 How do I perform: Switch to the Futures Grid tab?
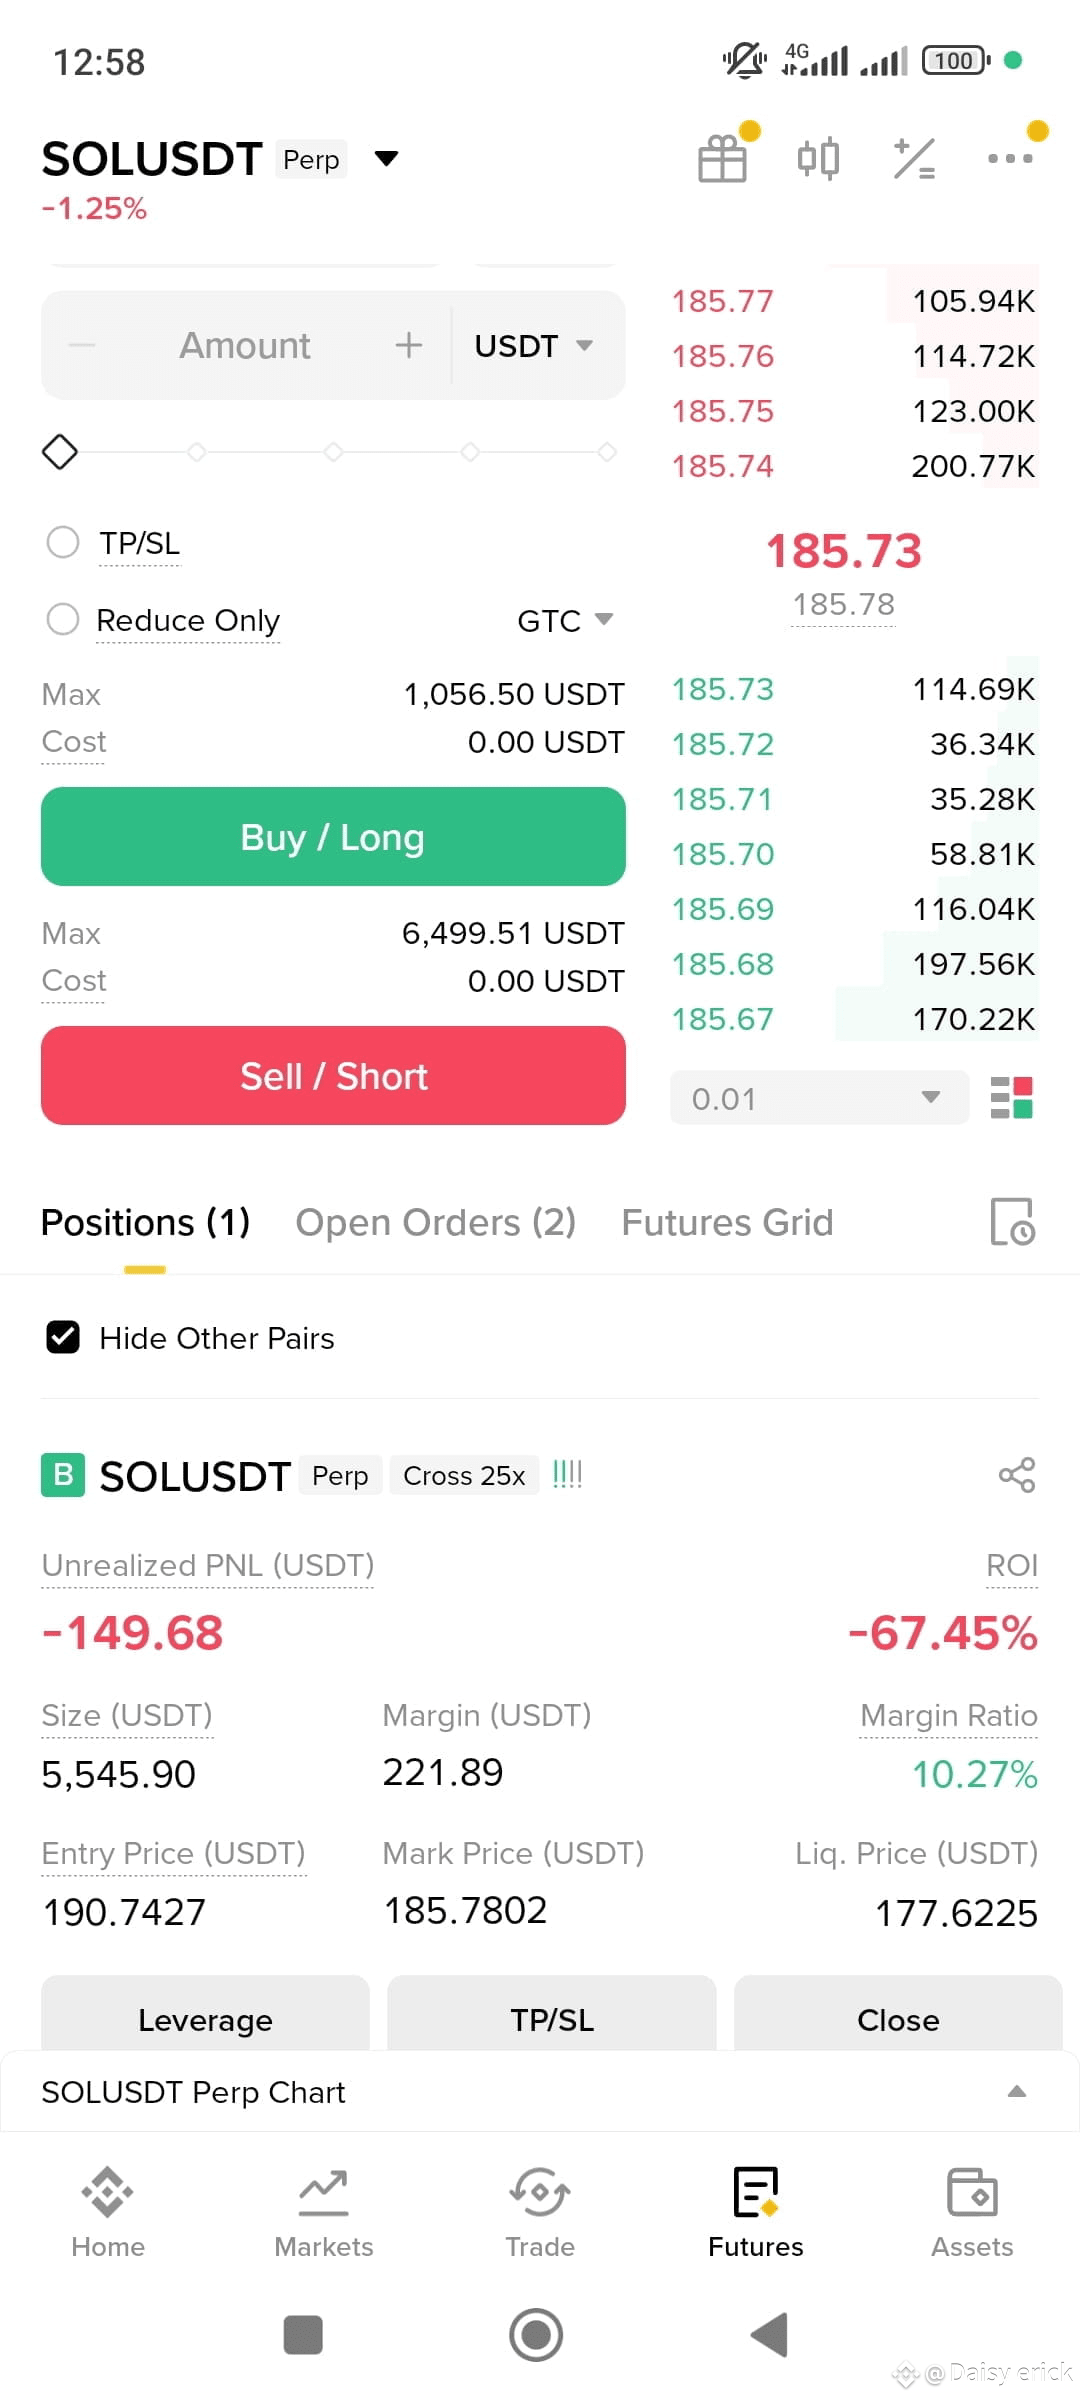pyautogui.click(x=727, y=1222)
